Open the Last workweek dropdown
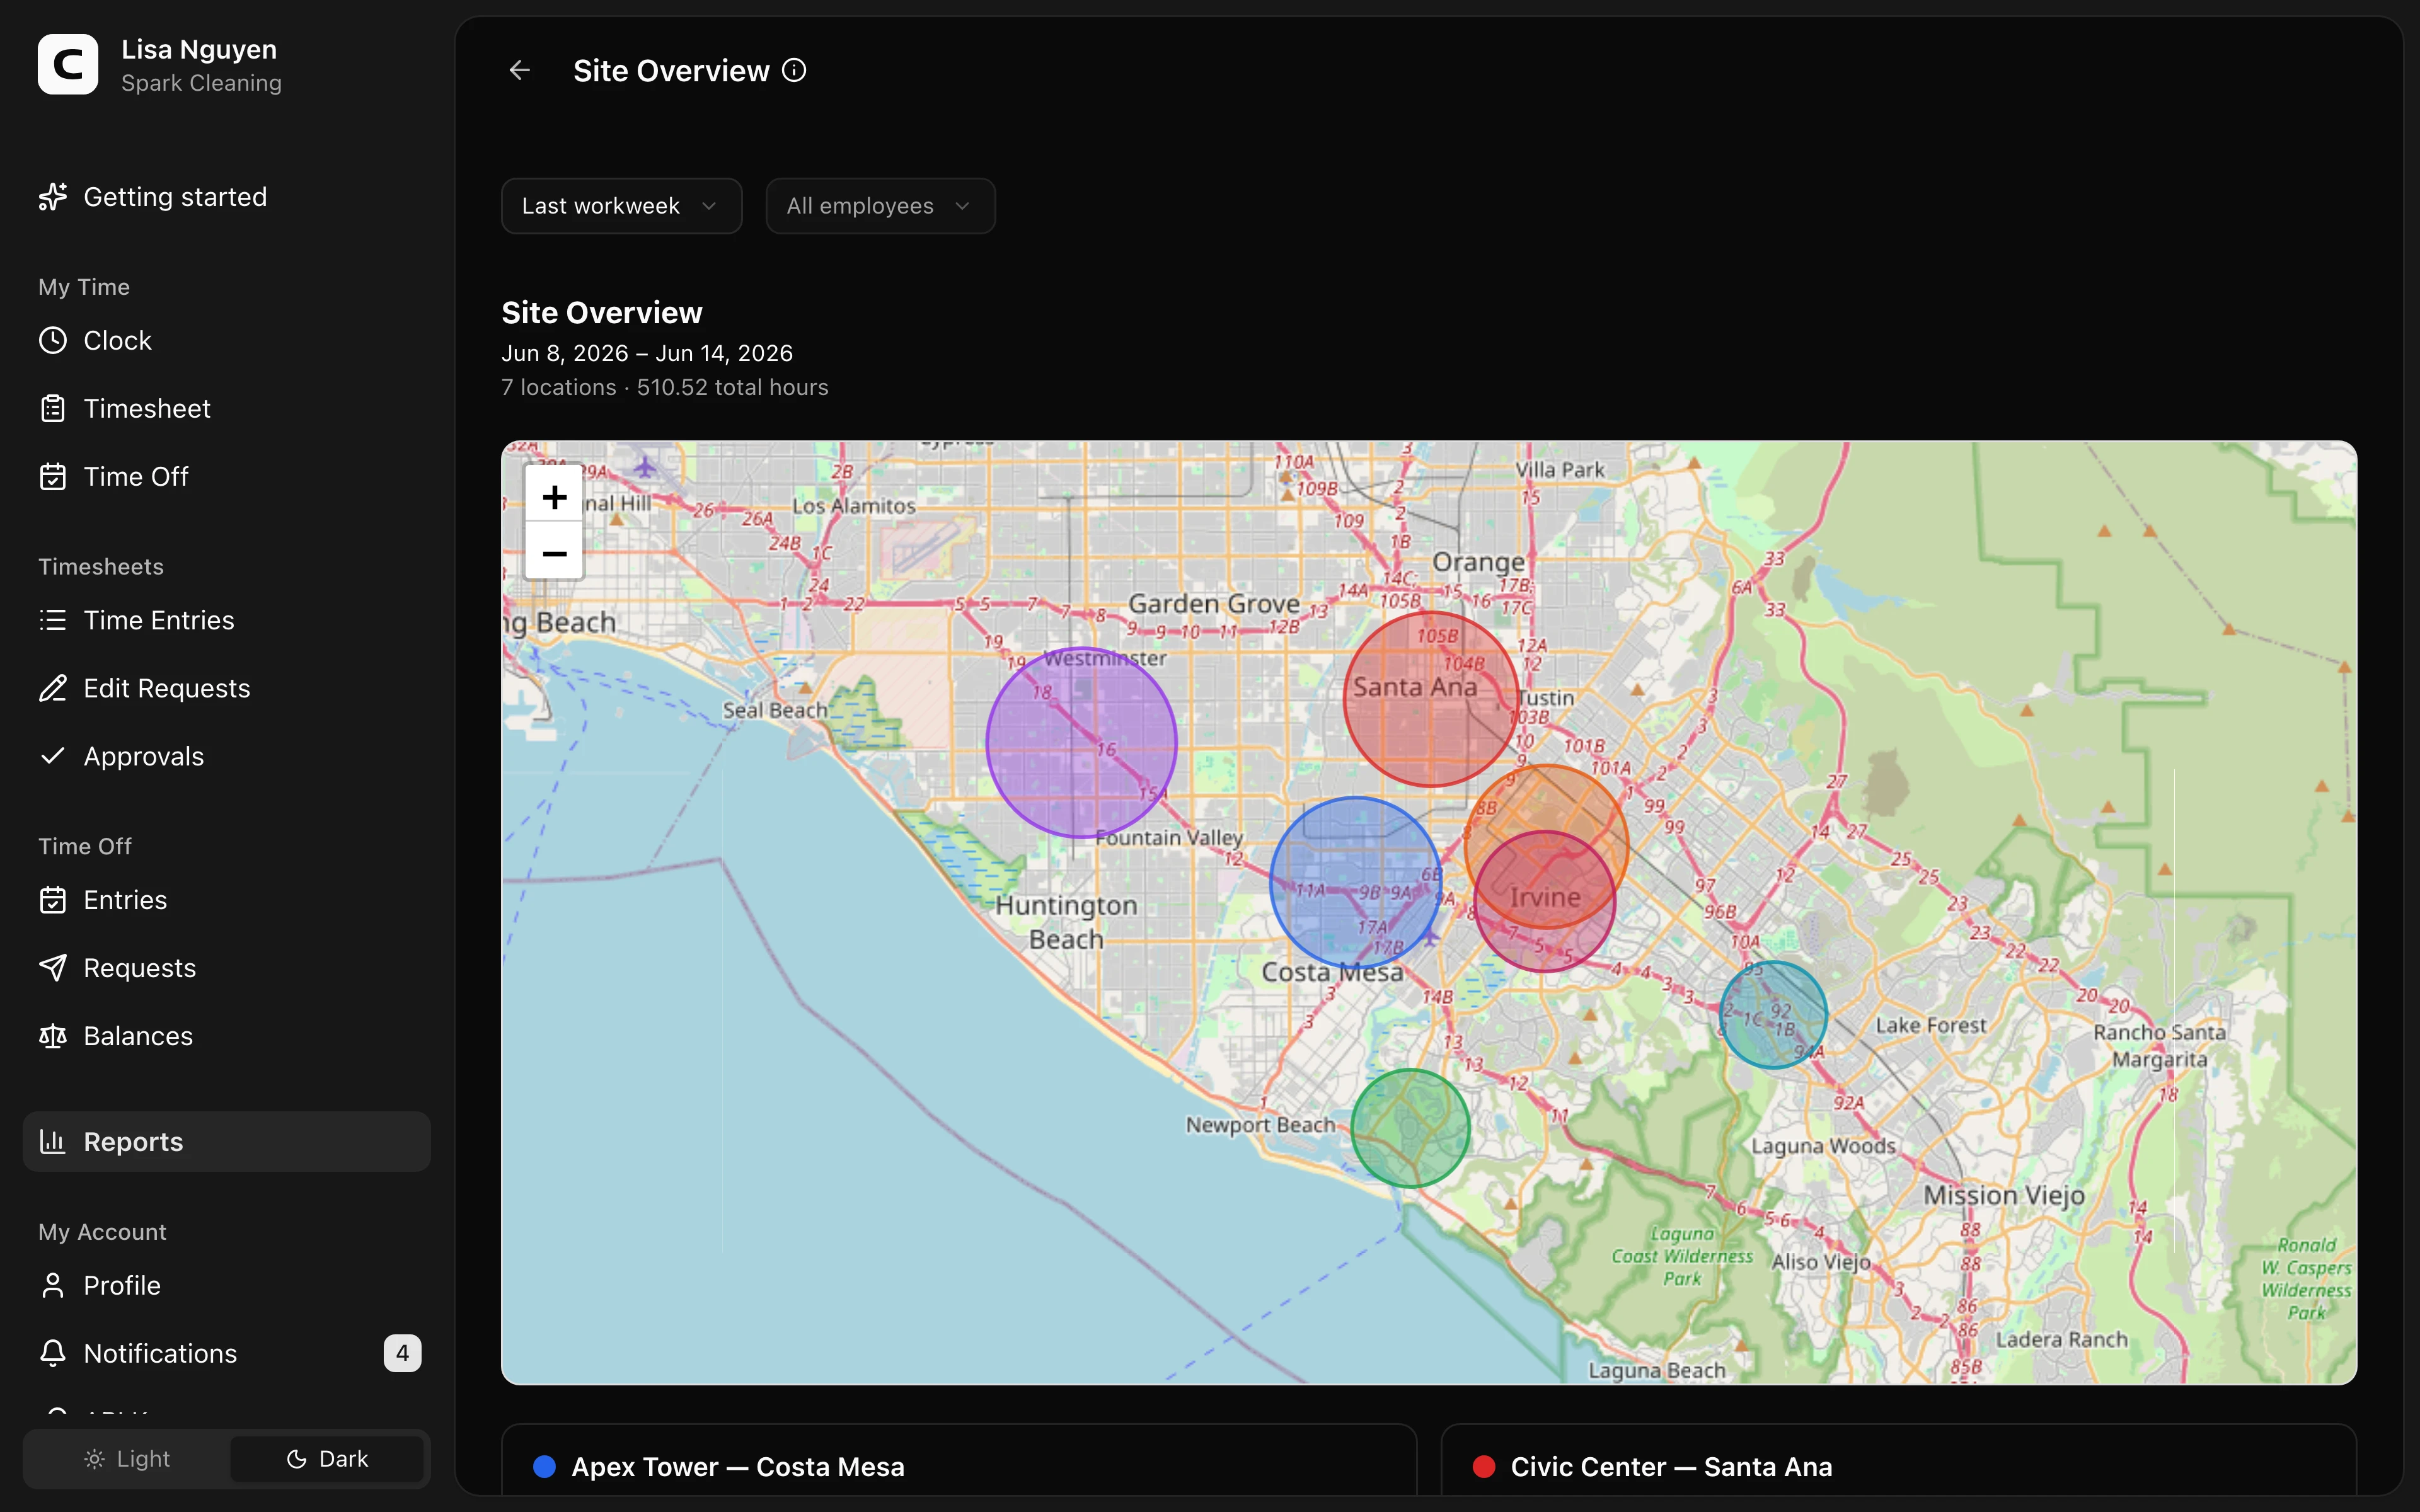This screenshot has height=1512, width=2420. coord(621,206)
